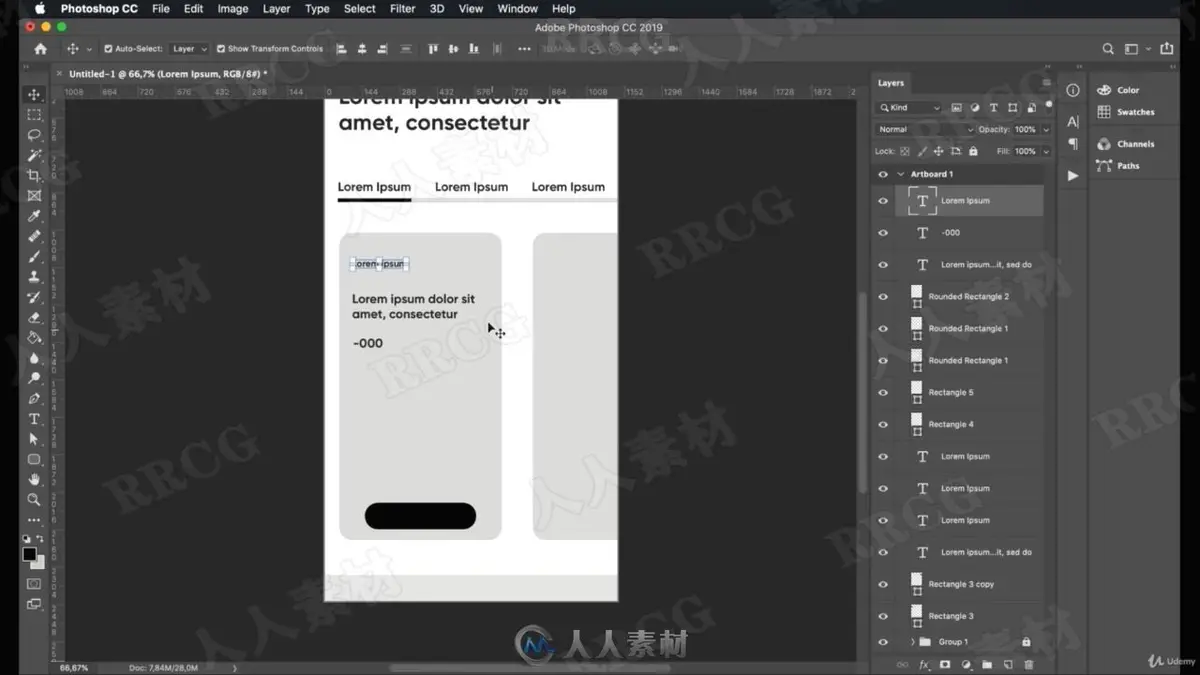This screenshot has width=1200, height=675.
Task: Hide the Group 1 layer
Action: 883,642
